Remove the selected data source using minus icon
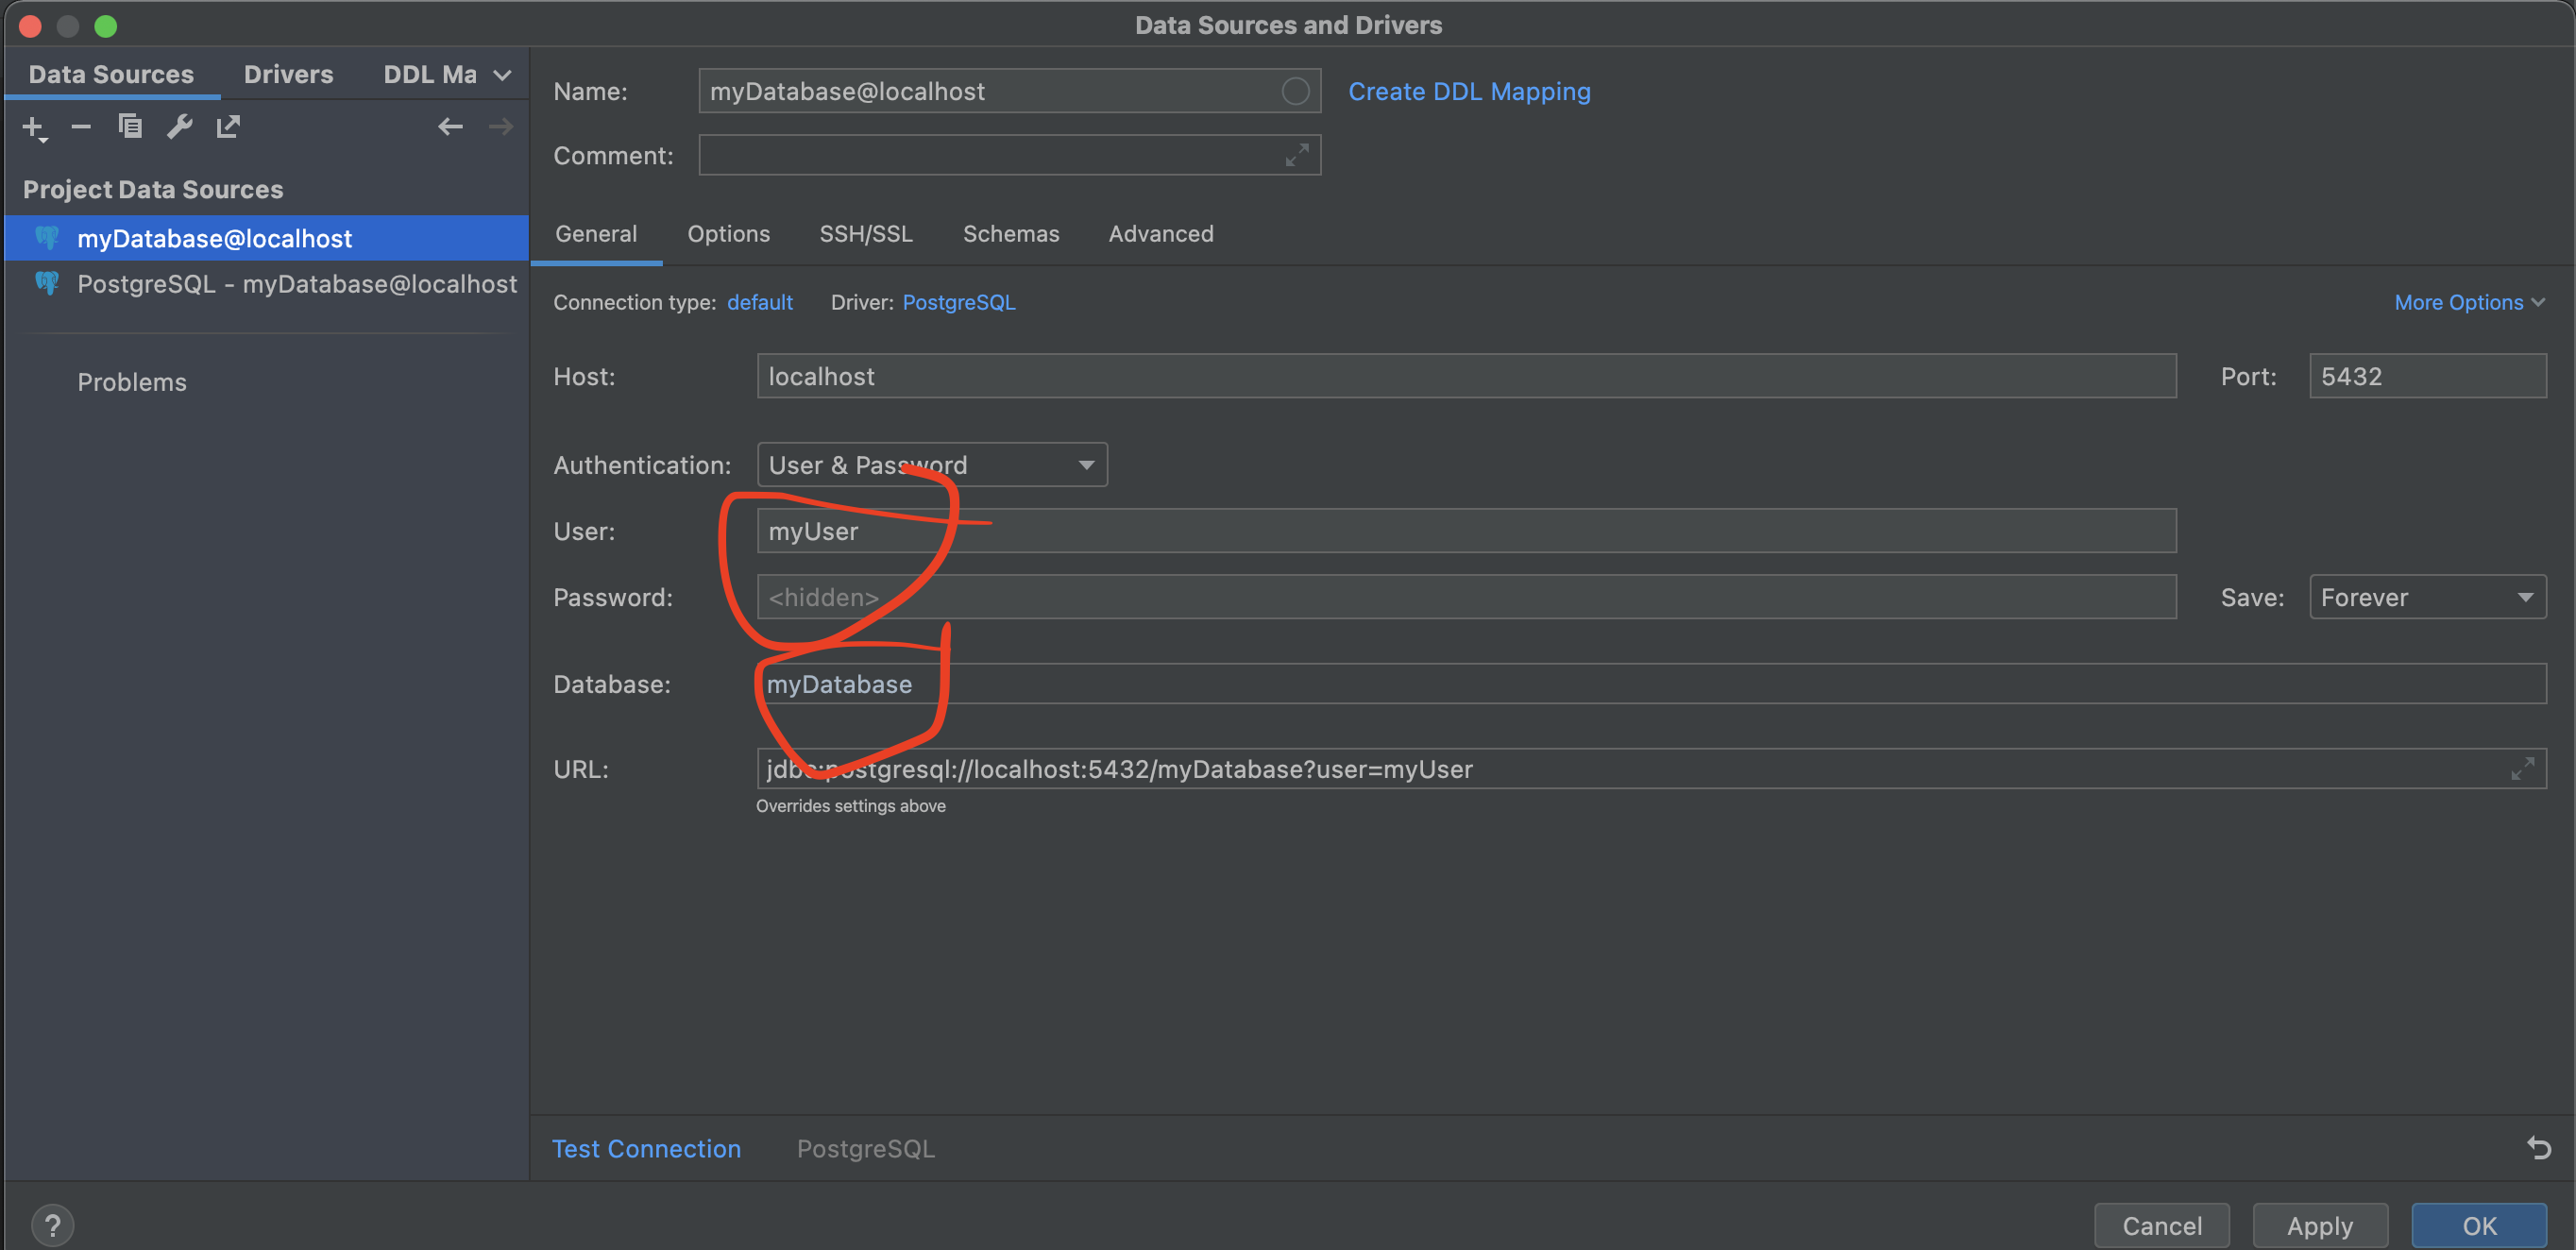Screen dimensions: 2576x1250 pyautogui.click(x=80, y=127)
